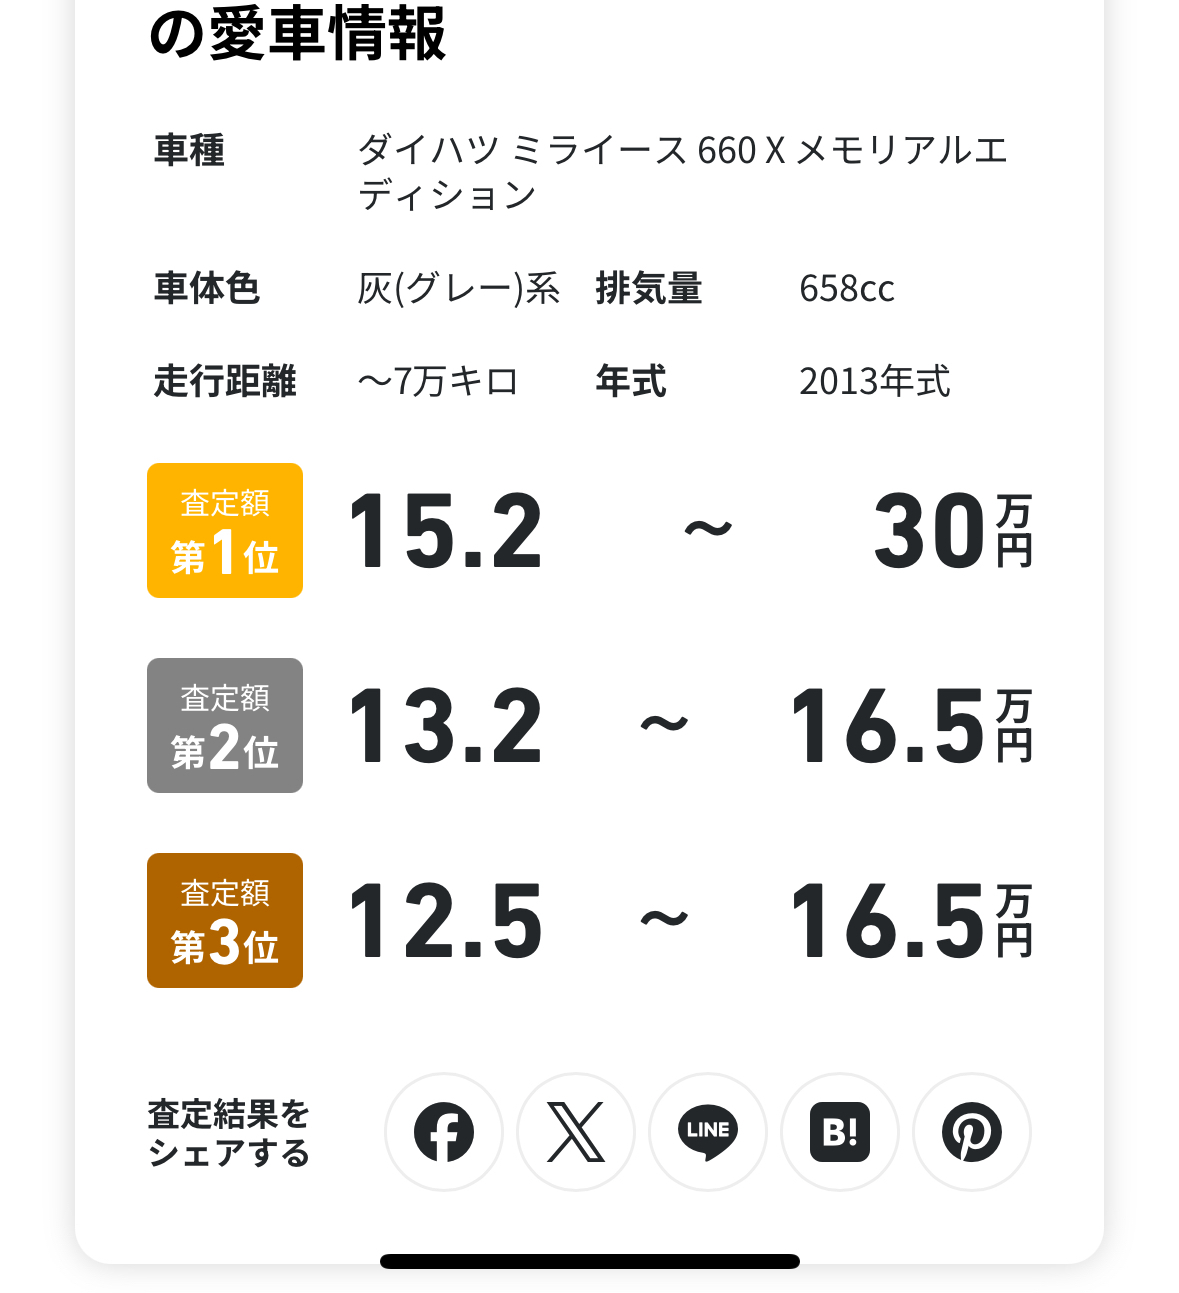Tap the 査定額 第1位 gold badge
Screen dimensions: 1179x1293
pyautogui.click(x=225, y=530)
